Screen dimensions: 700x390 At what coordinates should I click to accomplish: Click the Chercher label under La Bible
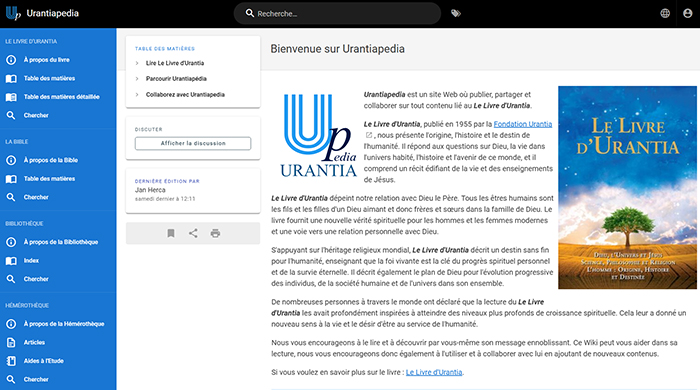[x=36, y=197]
